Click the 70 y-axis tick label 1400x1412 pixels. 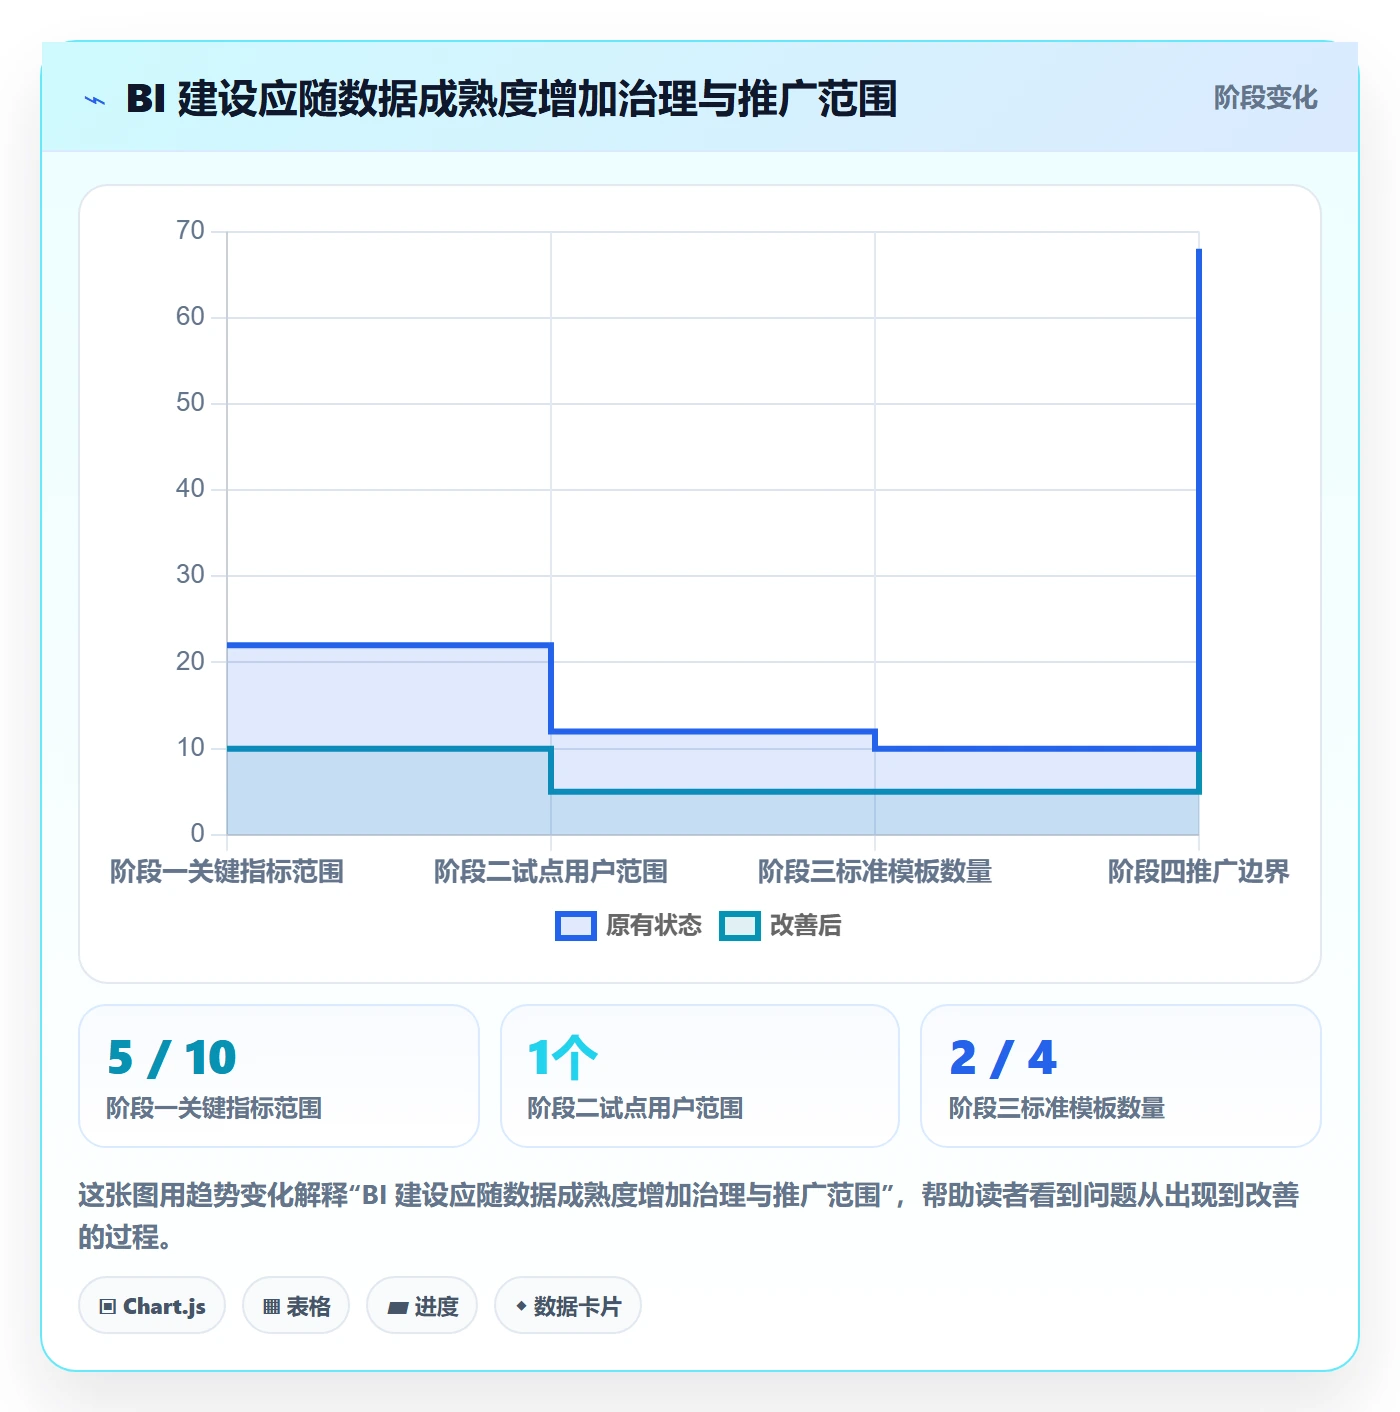click(190, 231)
